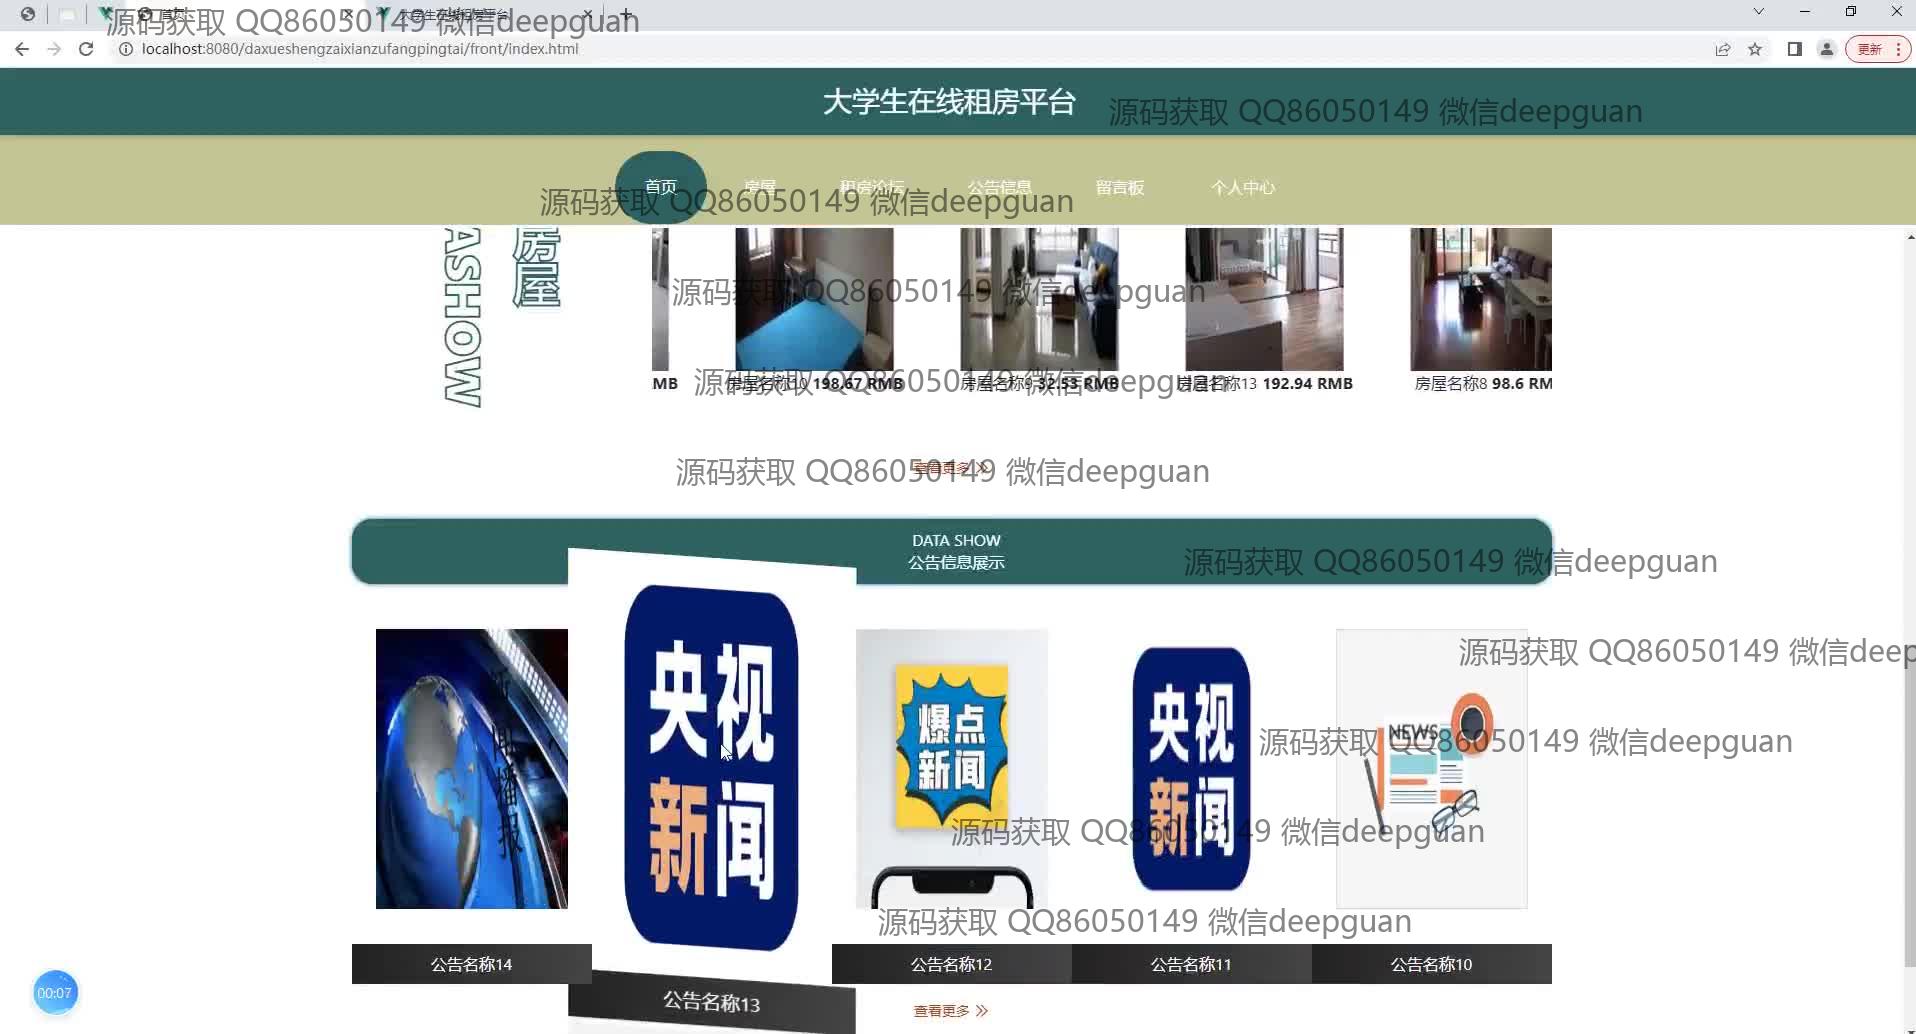Screen dimensions: 1916x1034
Task: Open the 房屋名称8 house photo
Action: tap(1481, 299)
